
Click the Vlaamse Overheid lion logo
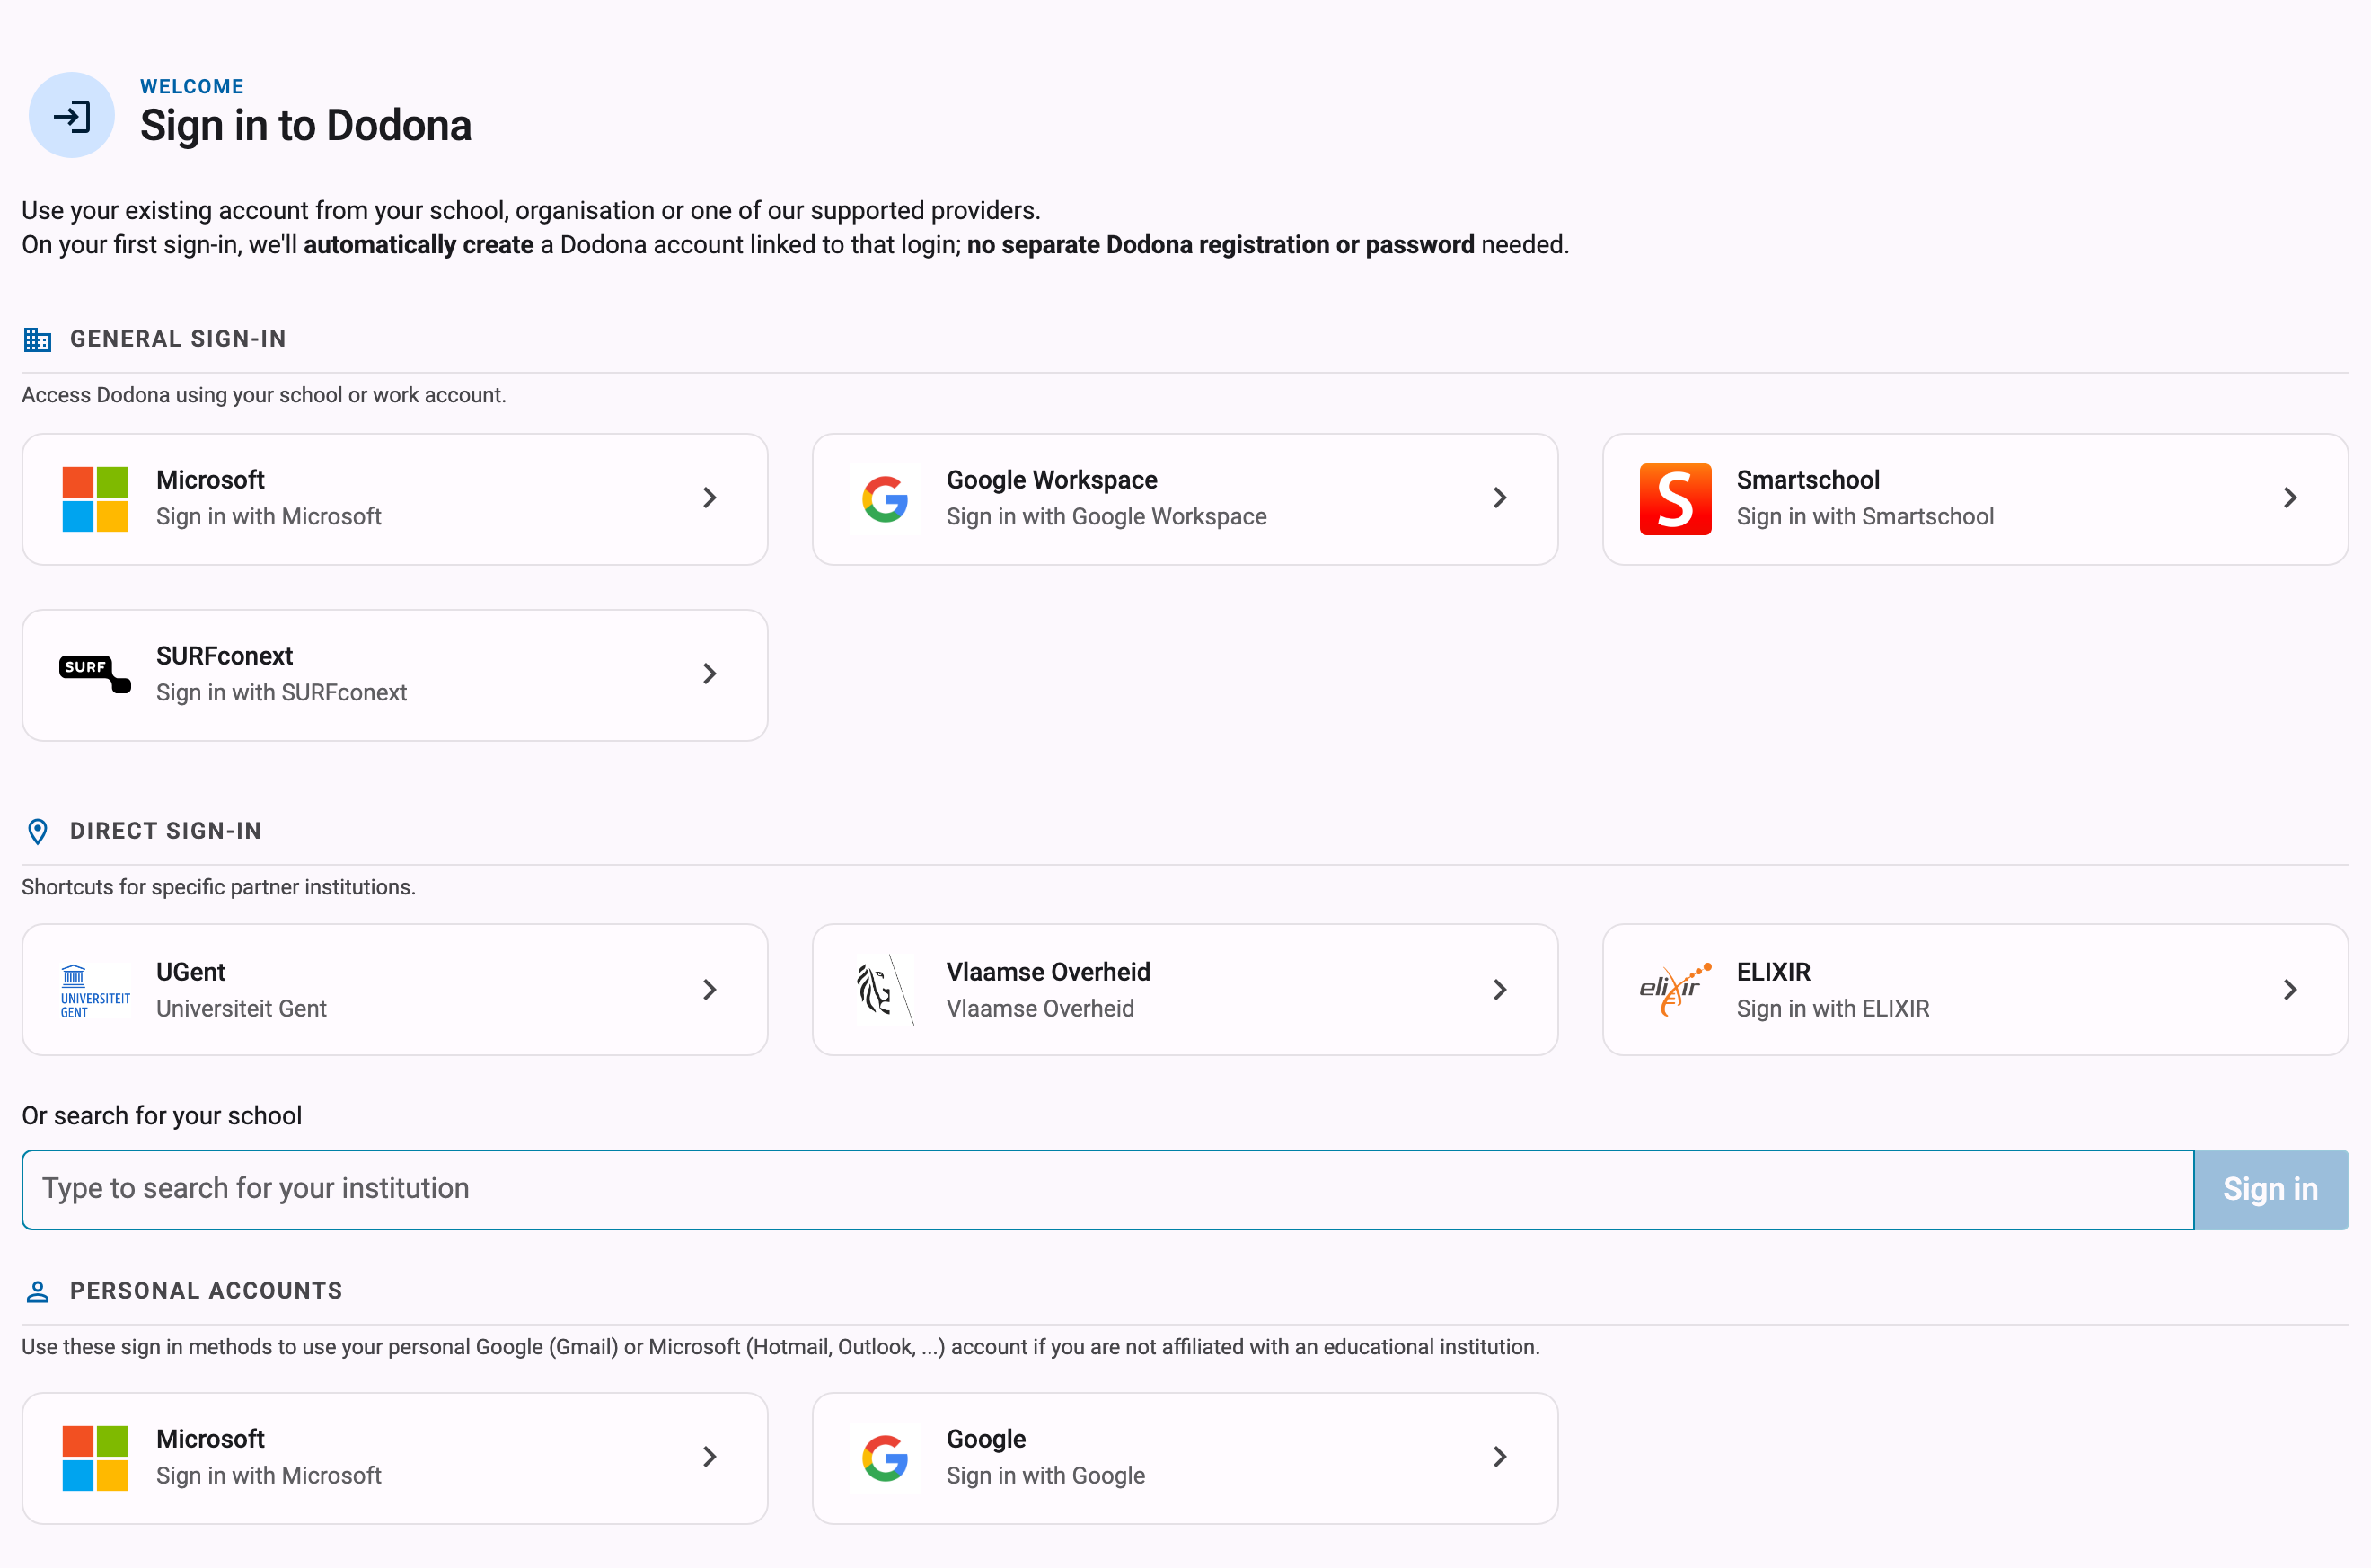point(885,990)
